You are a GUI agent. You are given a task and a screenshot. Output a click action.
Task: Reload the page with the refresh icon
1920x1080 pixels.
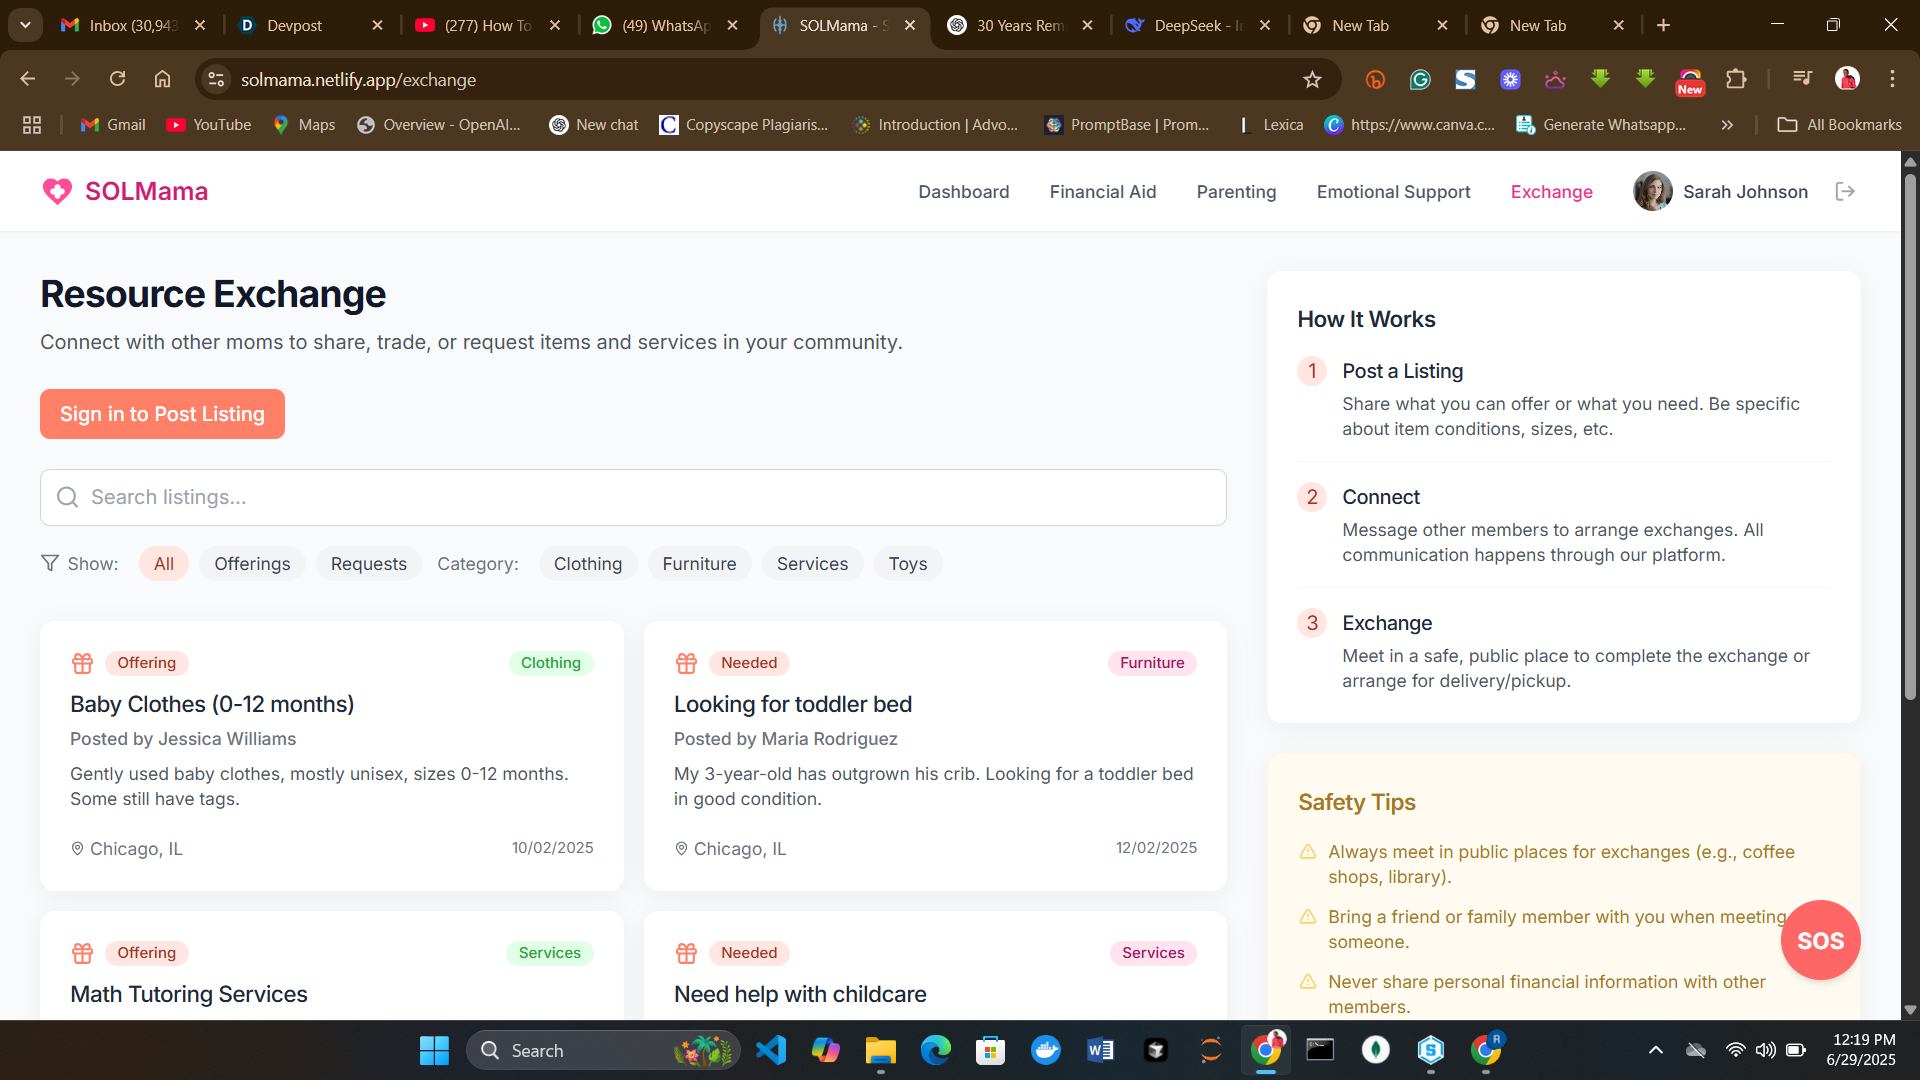click(117, 79)
